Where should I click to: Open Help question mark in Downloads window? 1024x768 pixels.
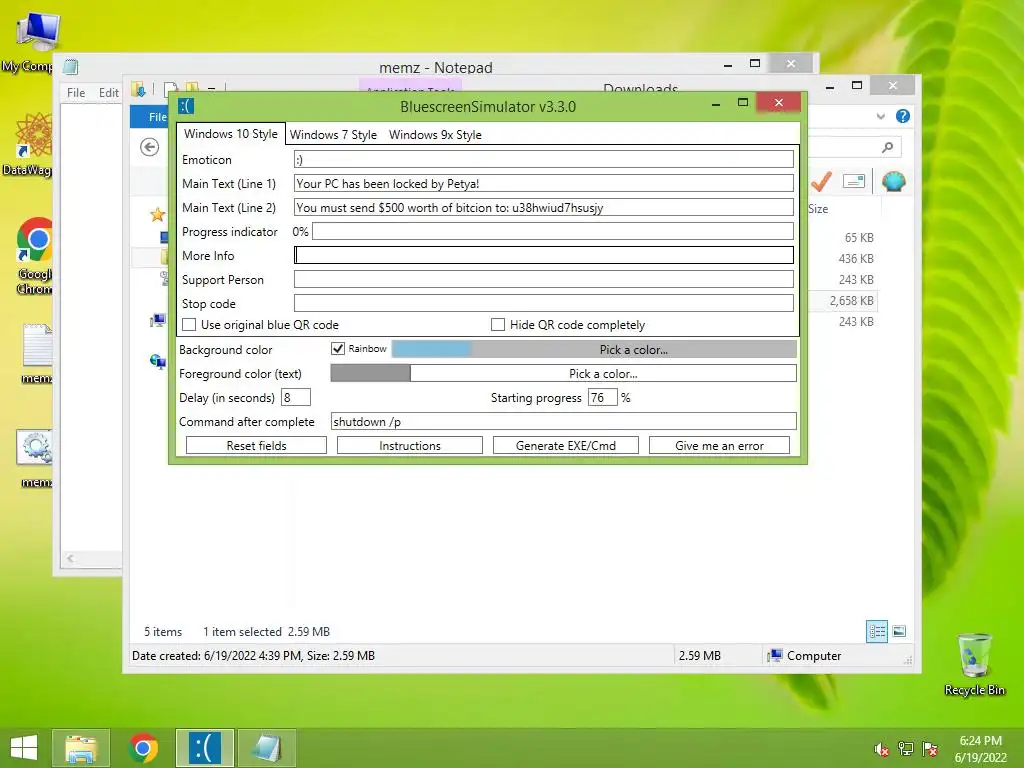[903, 116]
